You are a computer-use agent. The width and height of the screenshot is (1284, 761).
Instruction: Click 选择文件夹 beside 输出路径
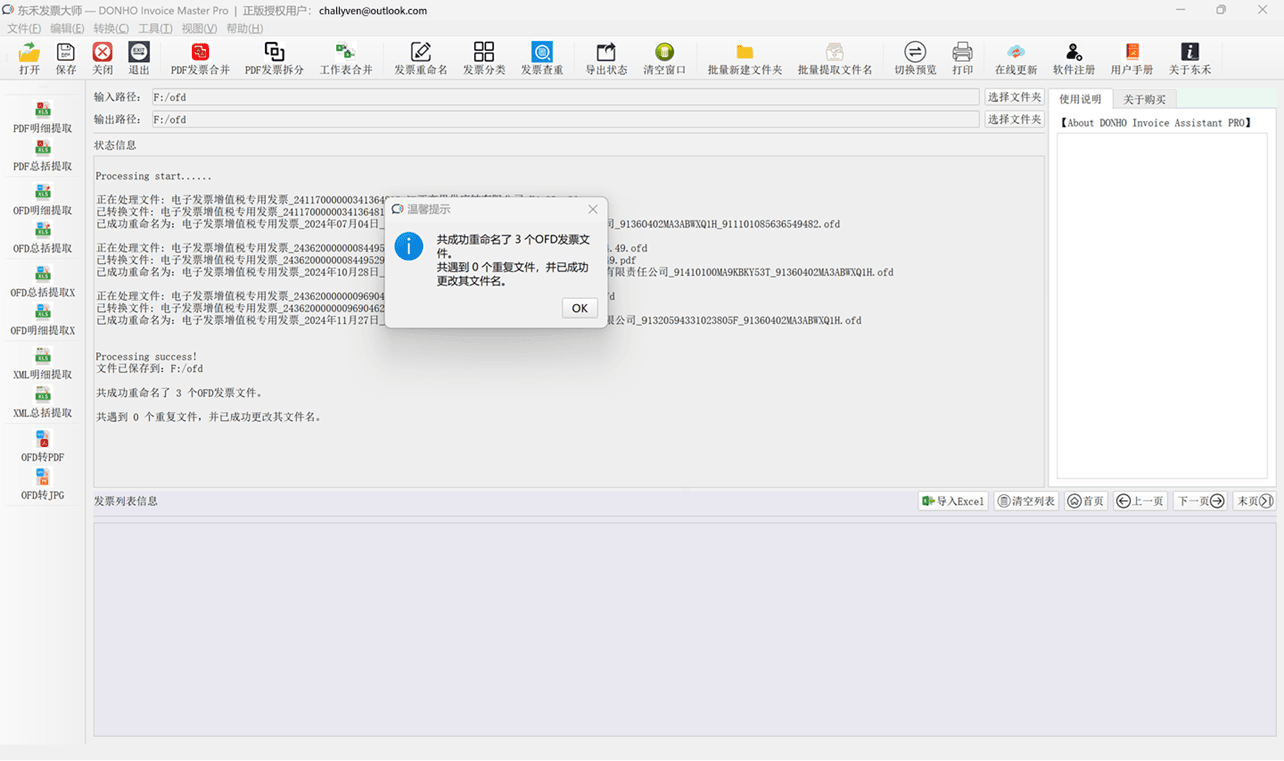[1014, 119]
